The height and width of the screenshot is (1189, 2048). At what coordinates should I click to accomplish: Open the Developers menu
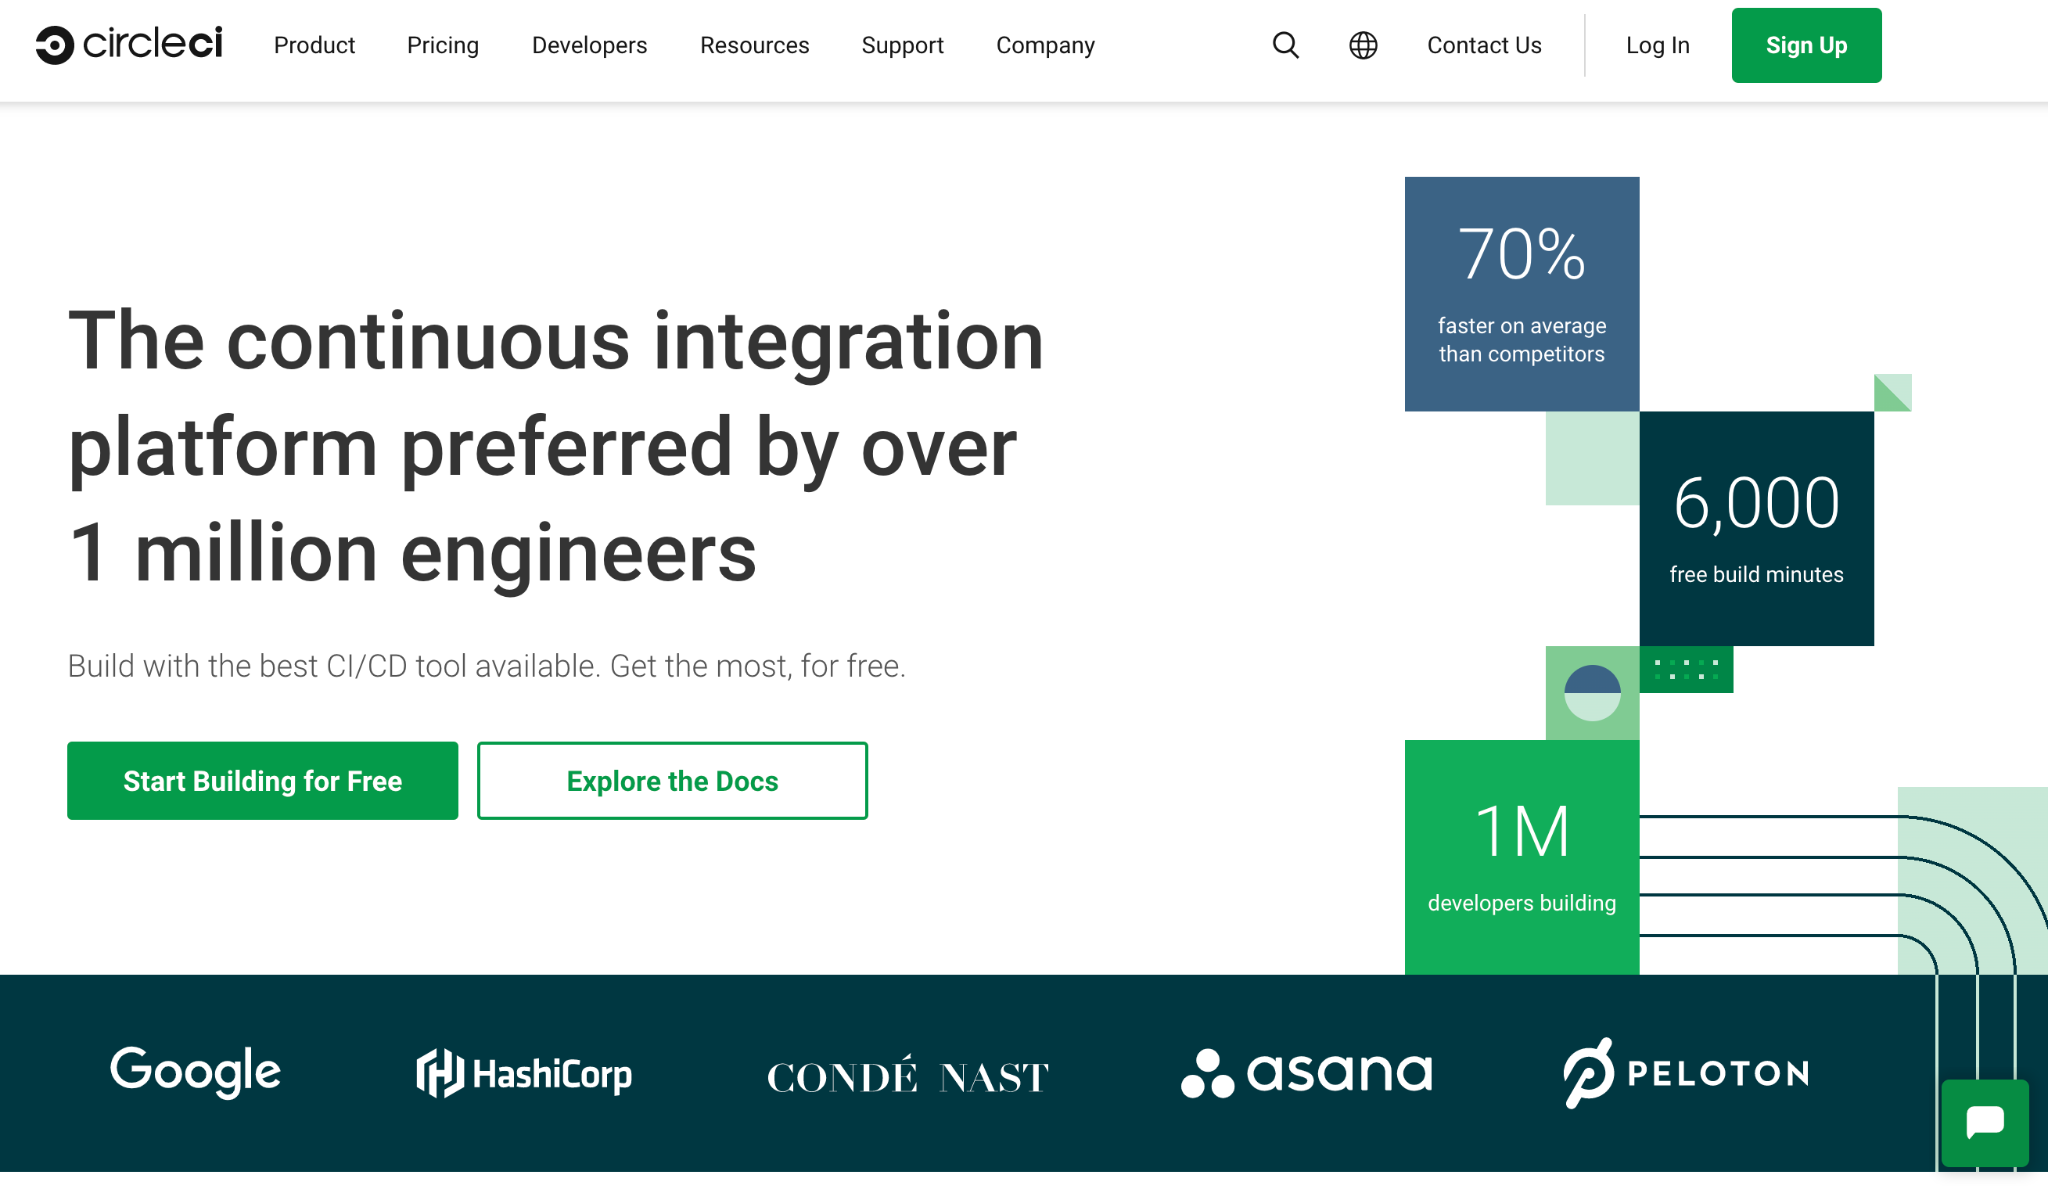click(x=589, y=45)
